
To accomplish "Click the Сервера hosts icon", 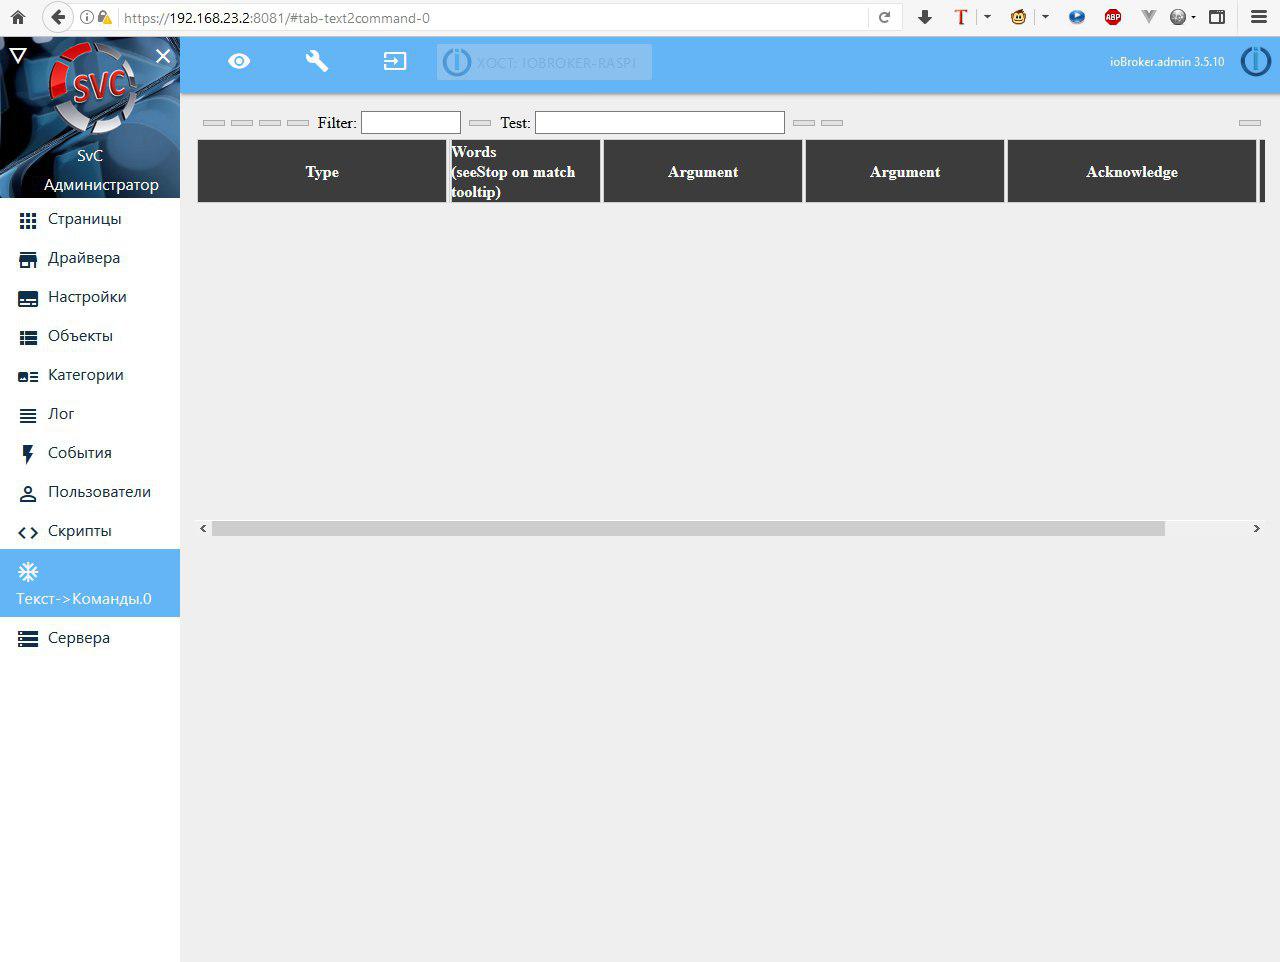I will coord(28,639).
